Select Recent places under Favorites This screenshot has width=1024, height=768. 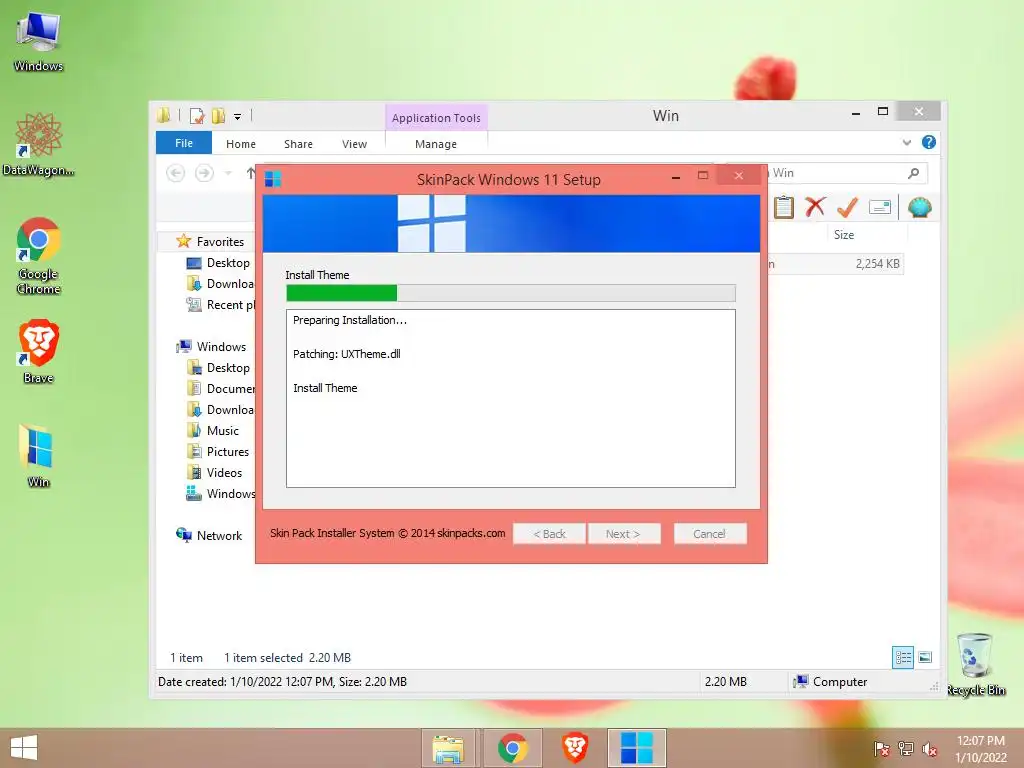(221, 304)
